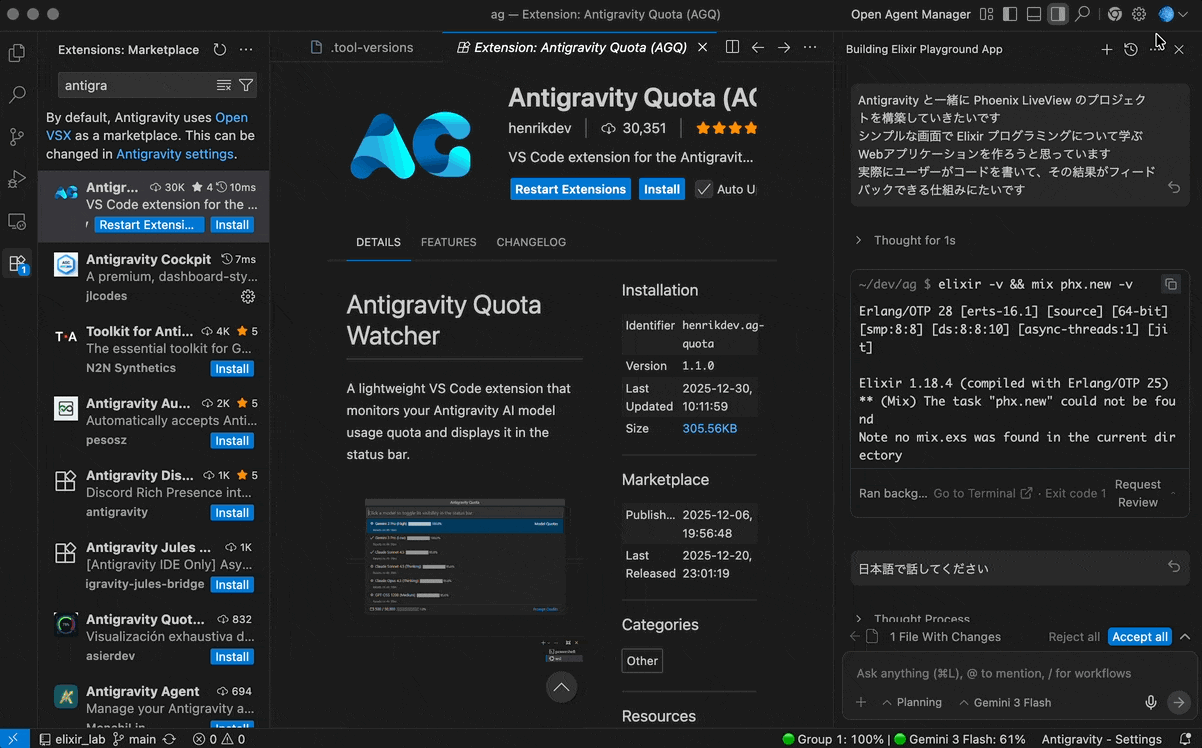Open account profile dropdown in title bar
The height and width of the screenshot is (748, 1202).
point(1173,14)
